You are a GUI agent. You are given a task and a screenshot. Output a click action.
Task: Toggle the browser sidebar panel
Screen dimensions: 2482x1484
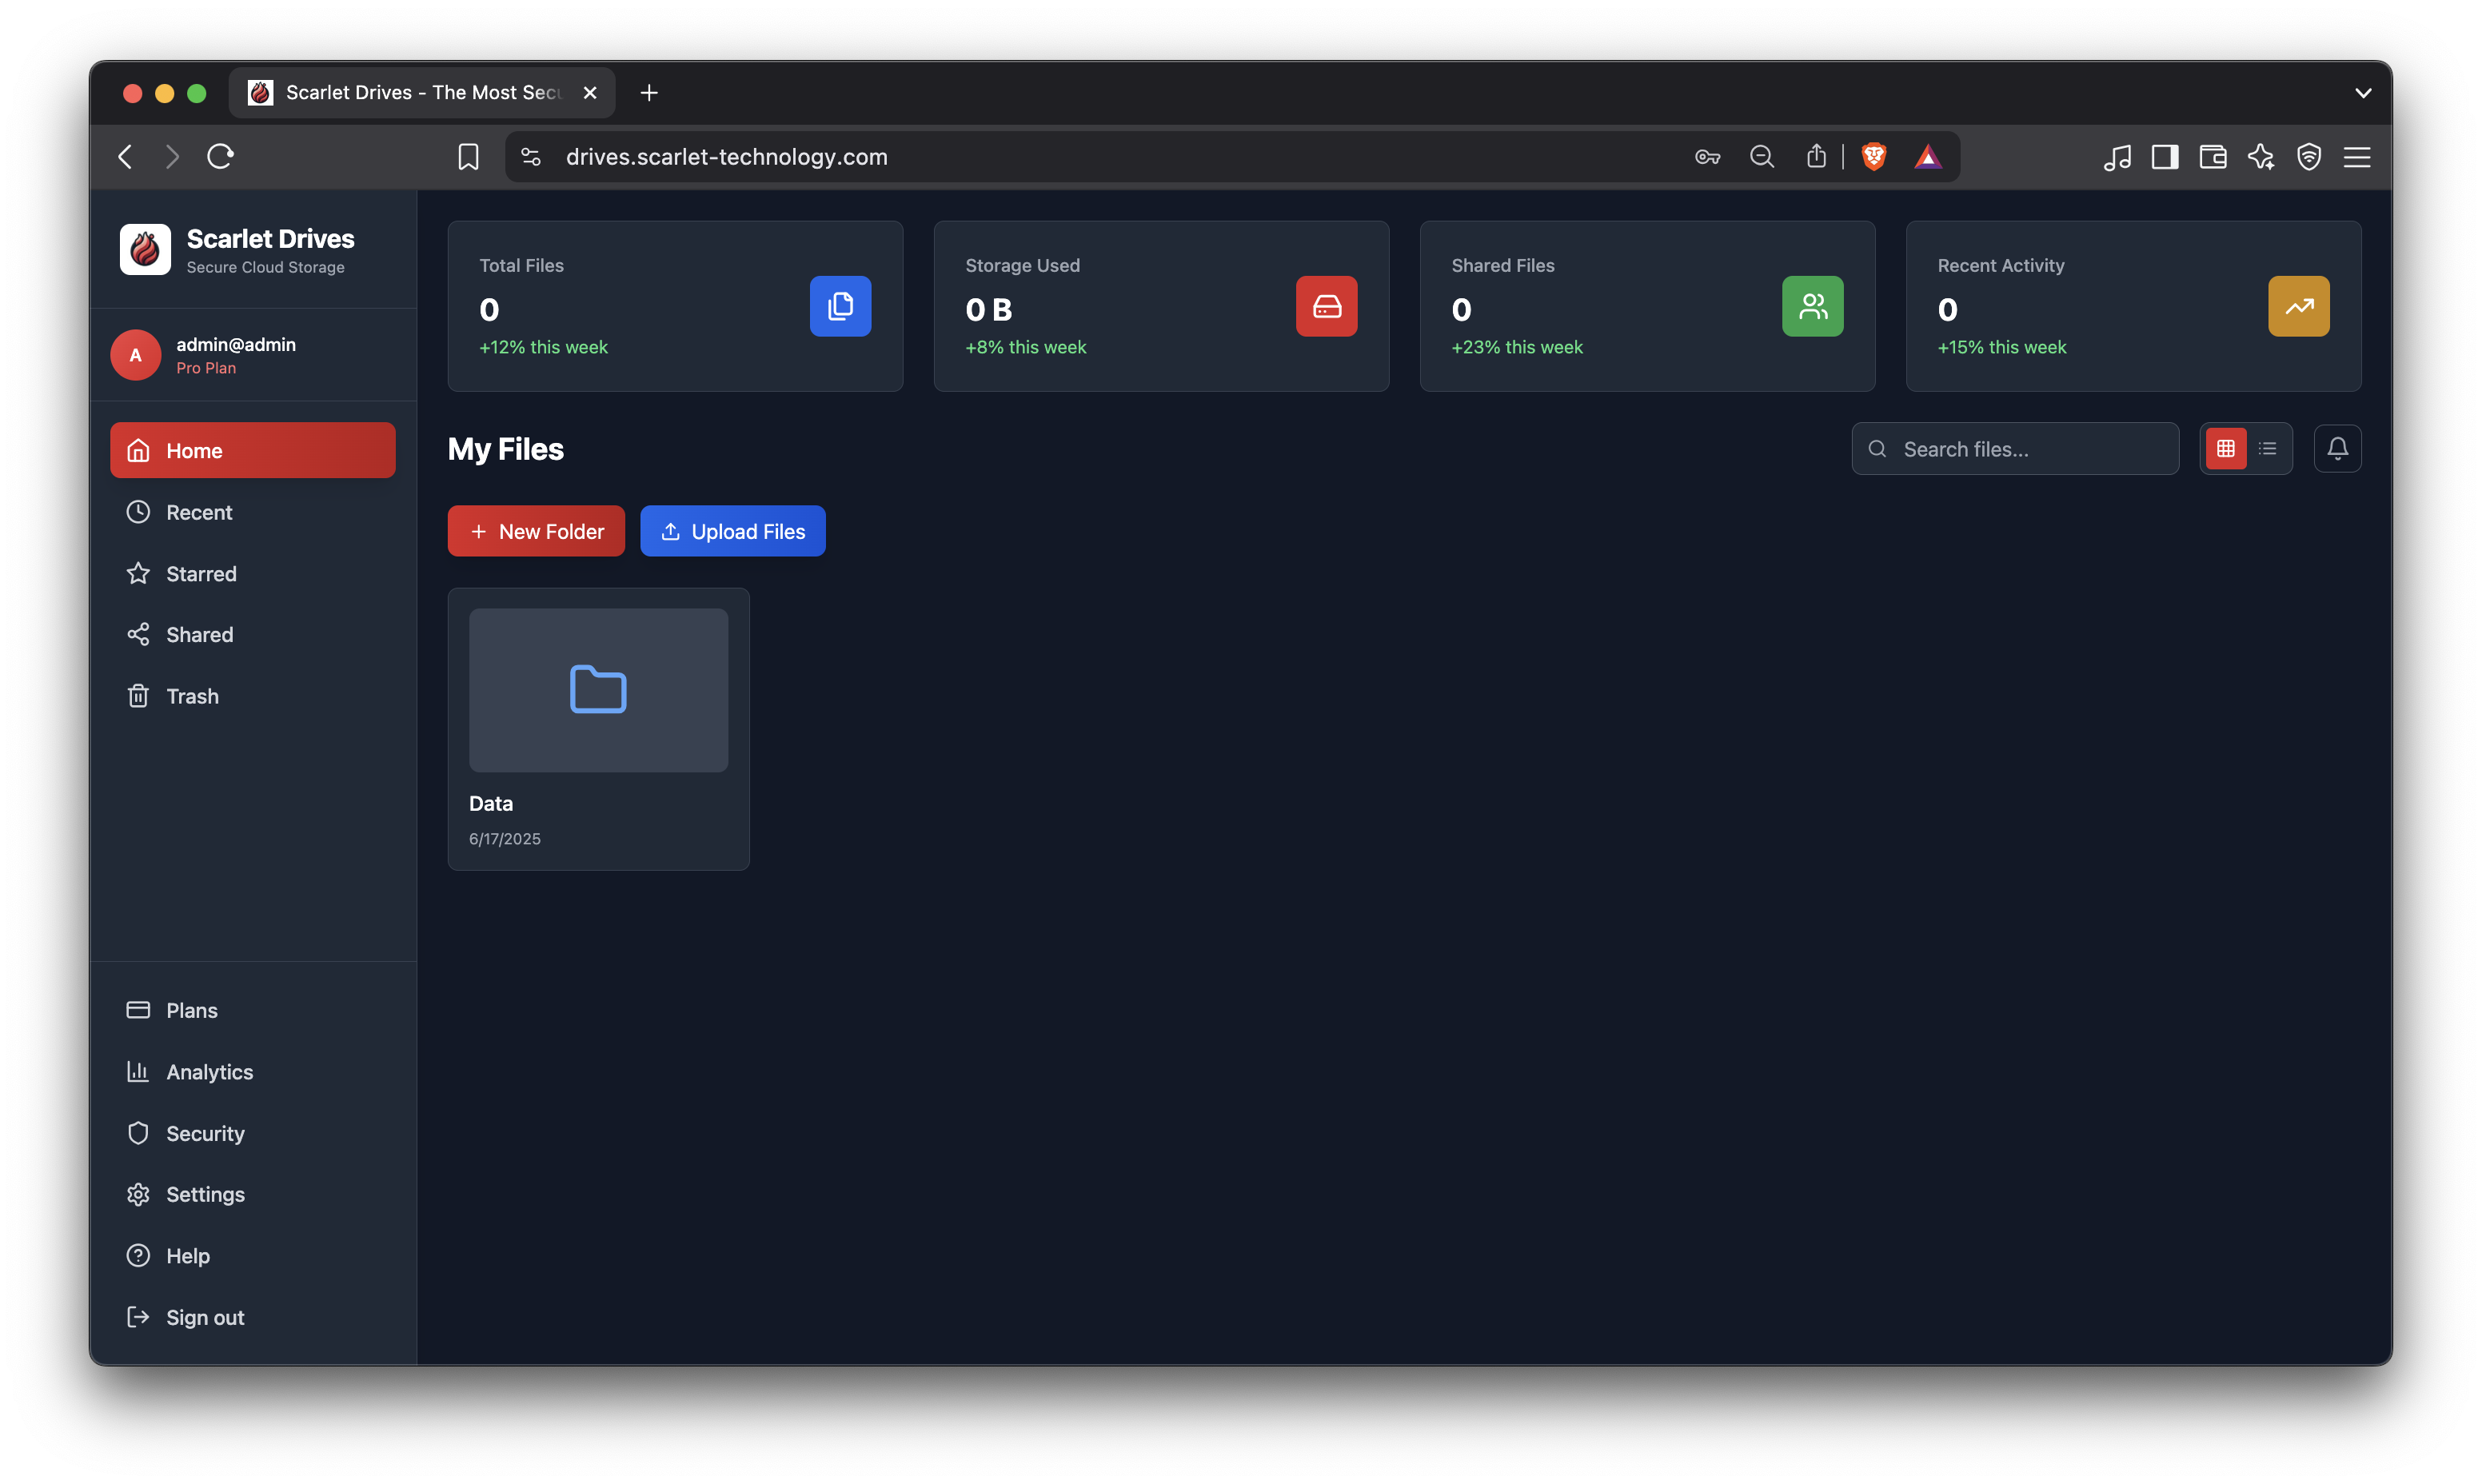(x=2165, y=157)
